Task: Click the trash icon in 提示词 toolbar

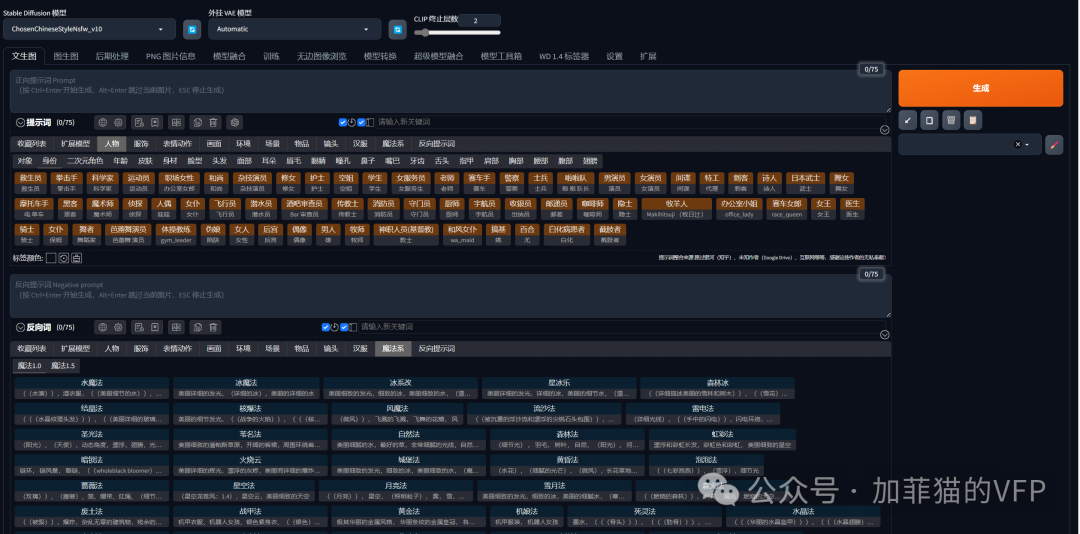Action: 214,123
